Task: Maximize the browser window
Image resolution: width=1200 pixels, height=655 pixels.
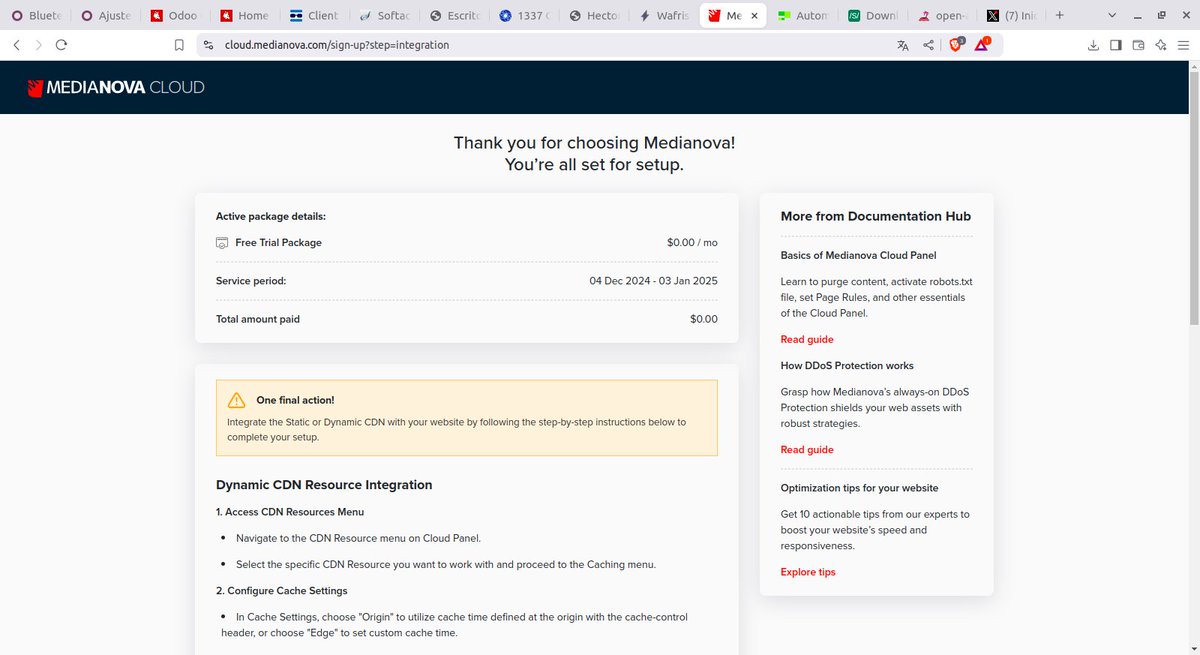Action: click(x=1163, y=16)
